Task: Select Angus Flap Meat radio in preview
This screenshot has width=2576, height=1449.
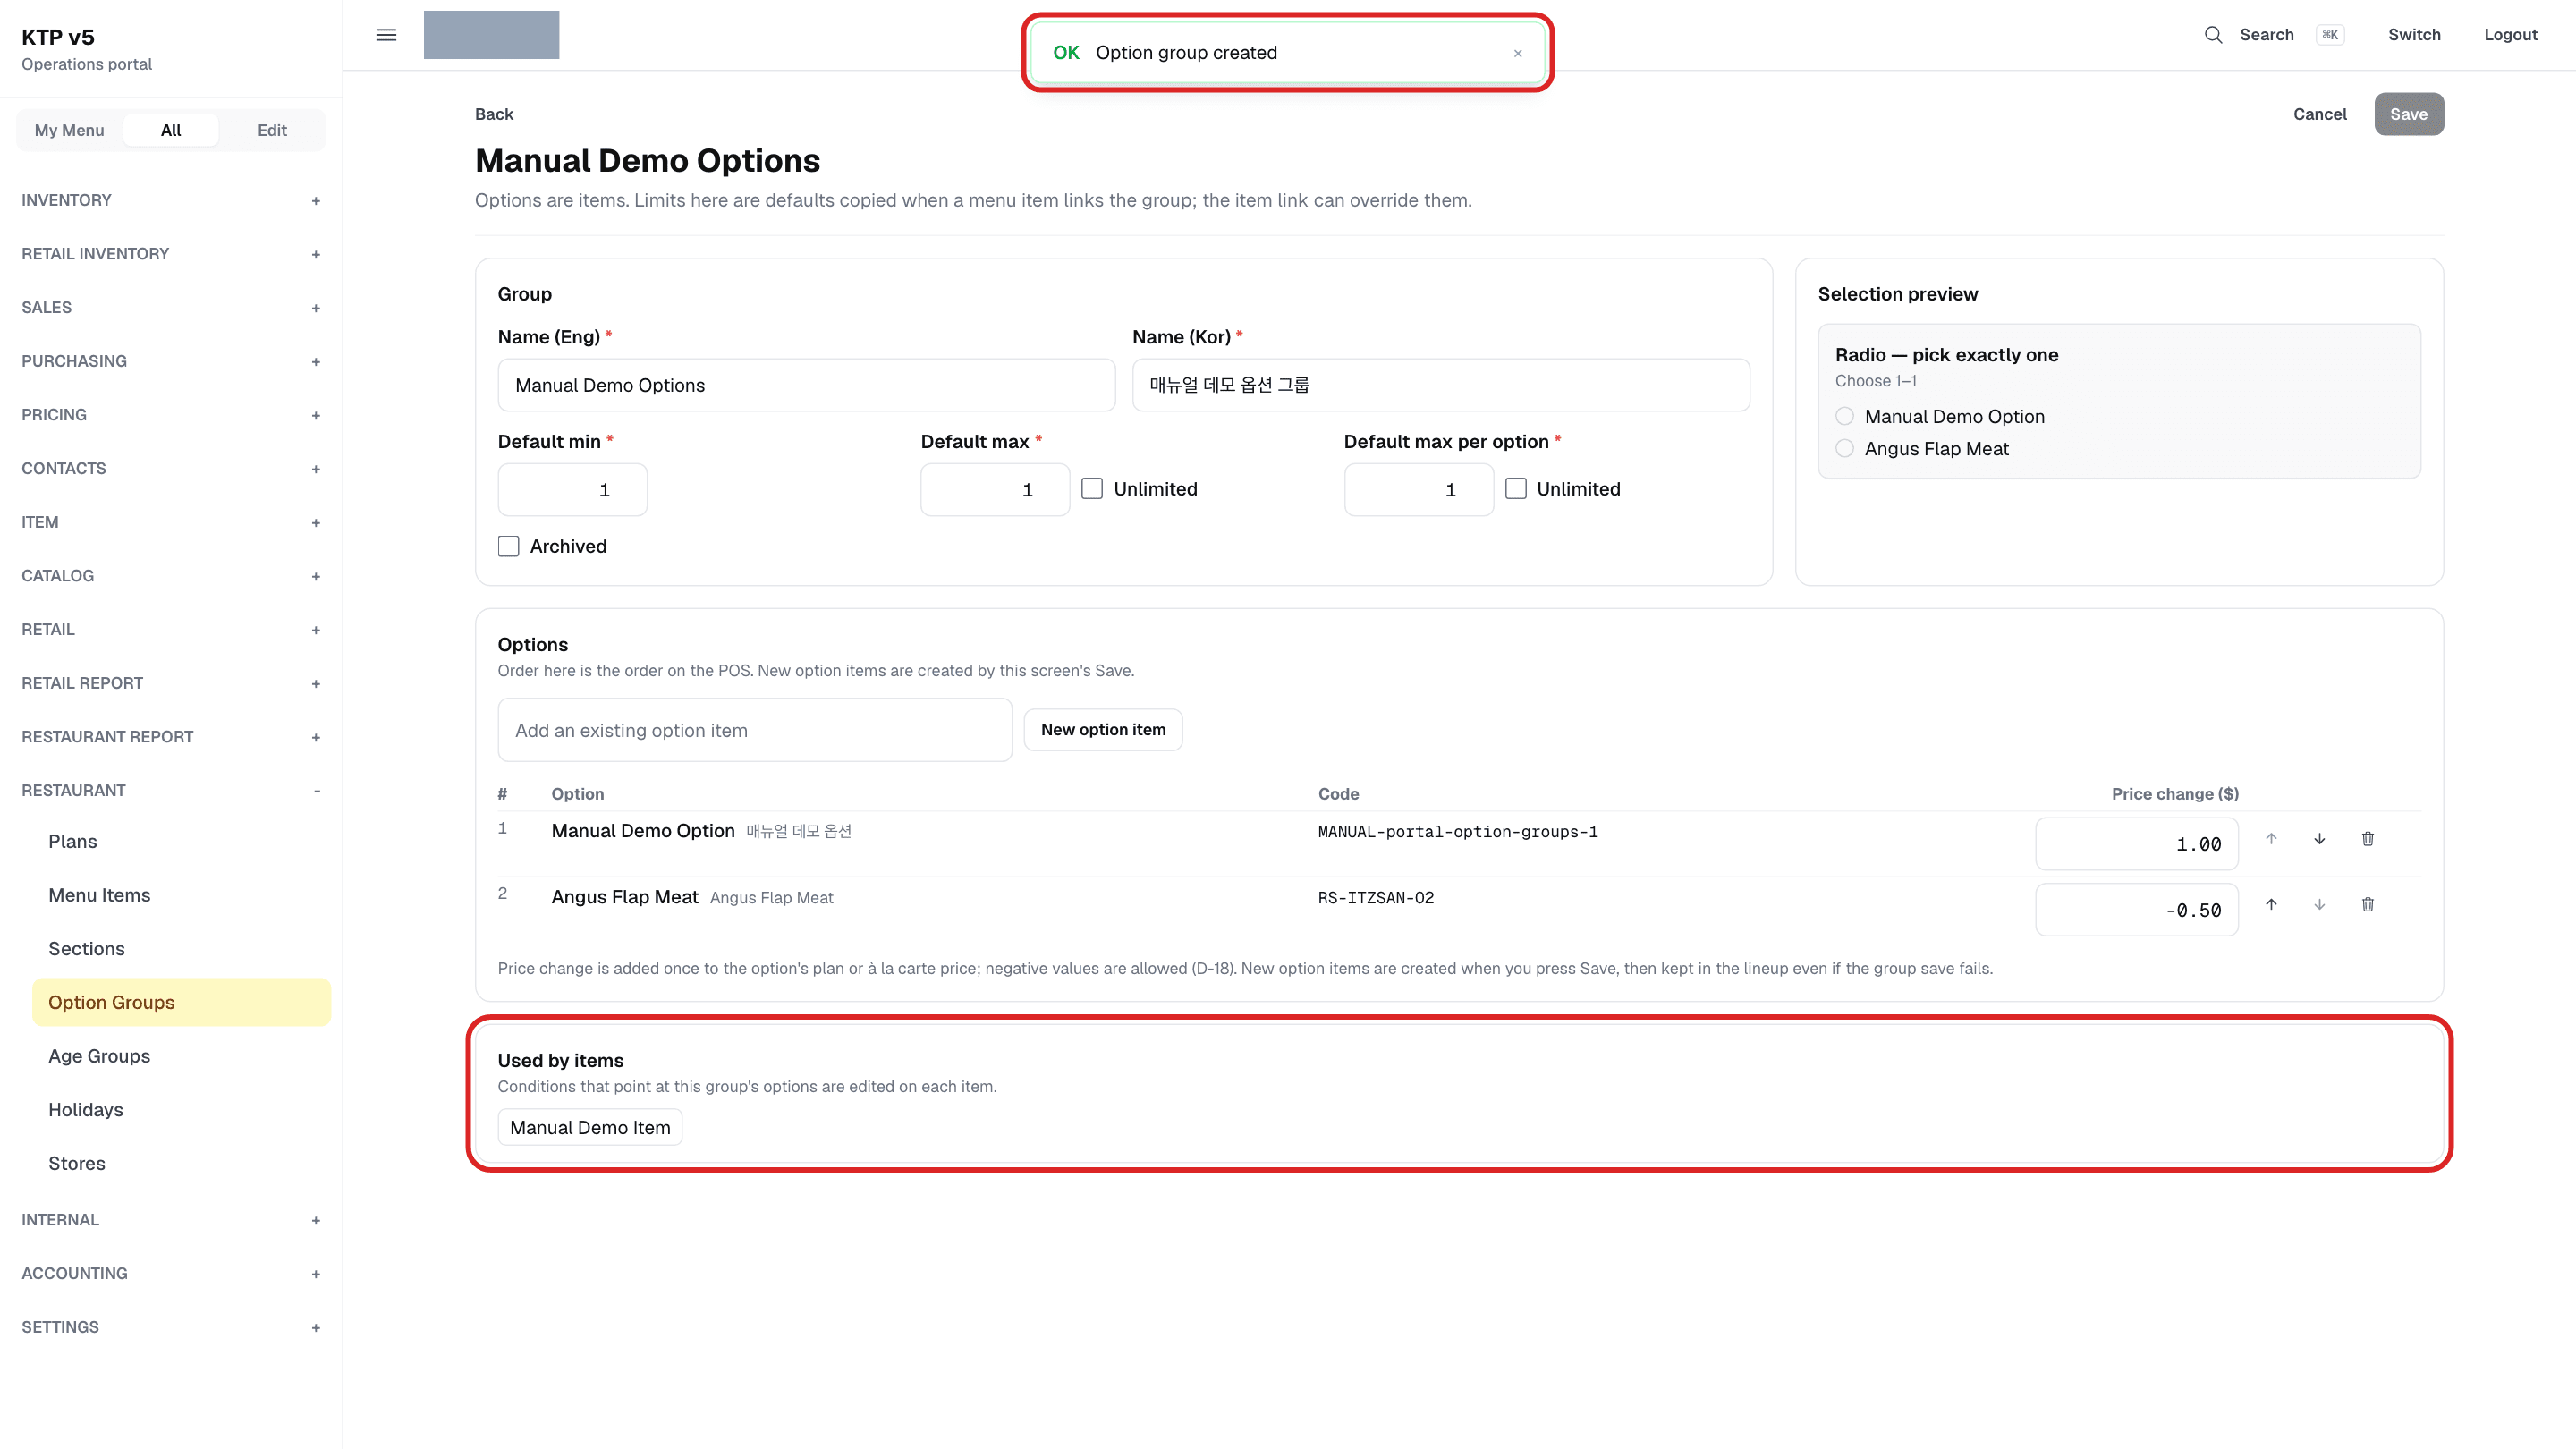Action: click(1844, 448)
